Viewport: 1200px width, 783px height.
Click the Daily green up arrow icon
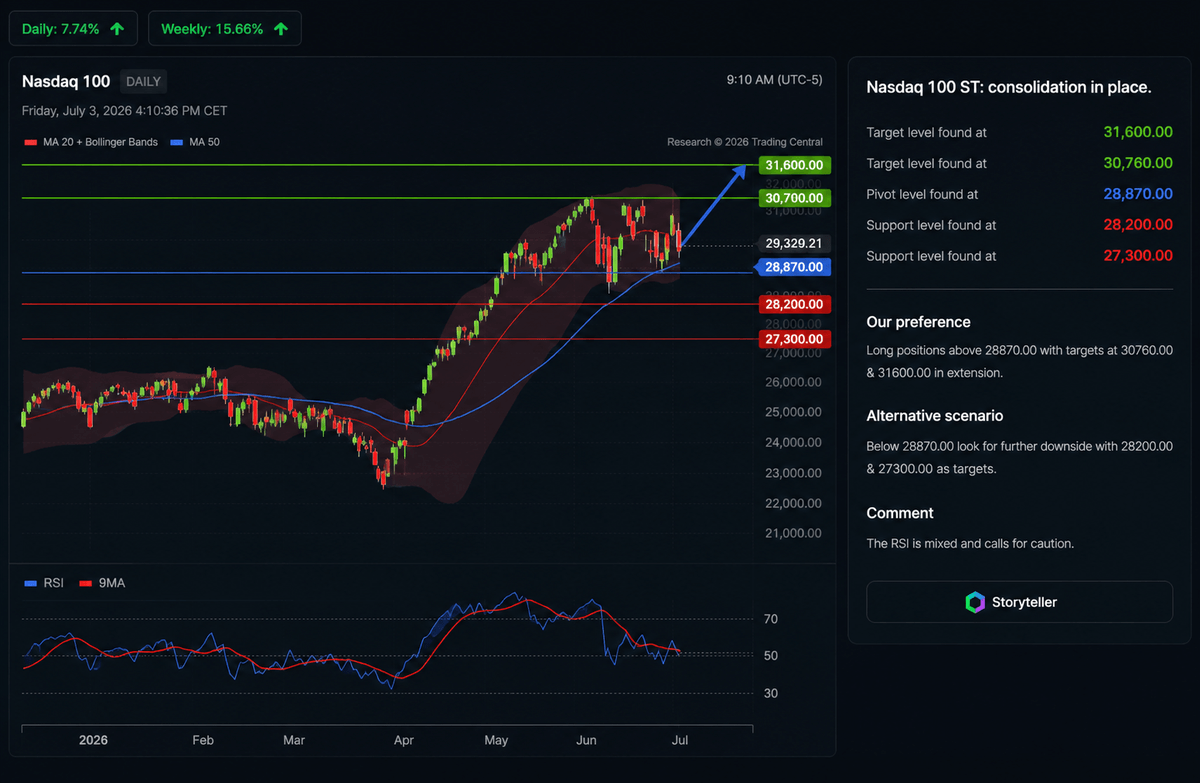[x=117, y=29]
